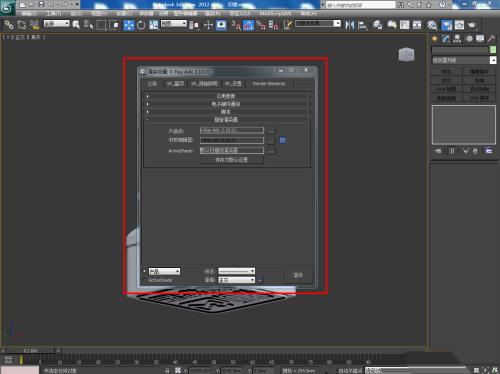
Task: Click the Select and Manipulate tool
Action: pyautogui.click(x=208, y=25)
